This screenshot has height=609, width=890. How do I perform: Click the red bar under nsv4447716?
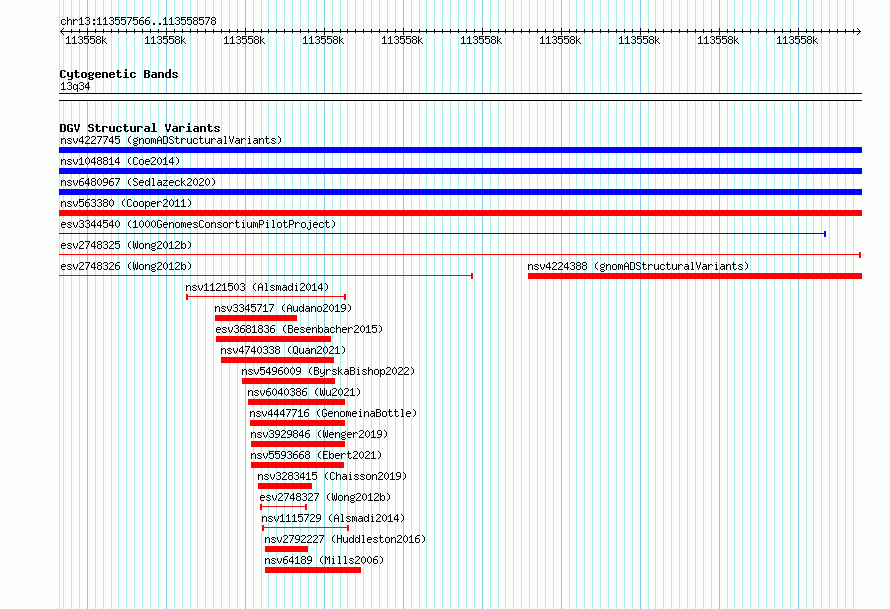tap(297, 423)
